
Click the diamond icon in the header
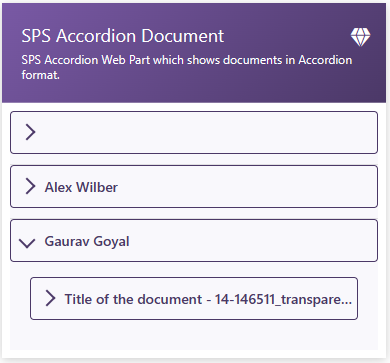click(360, 37)
